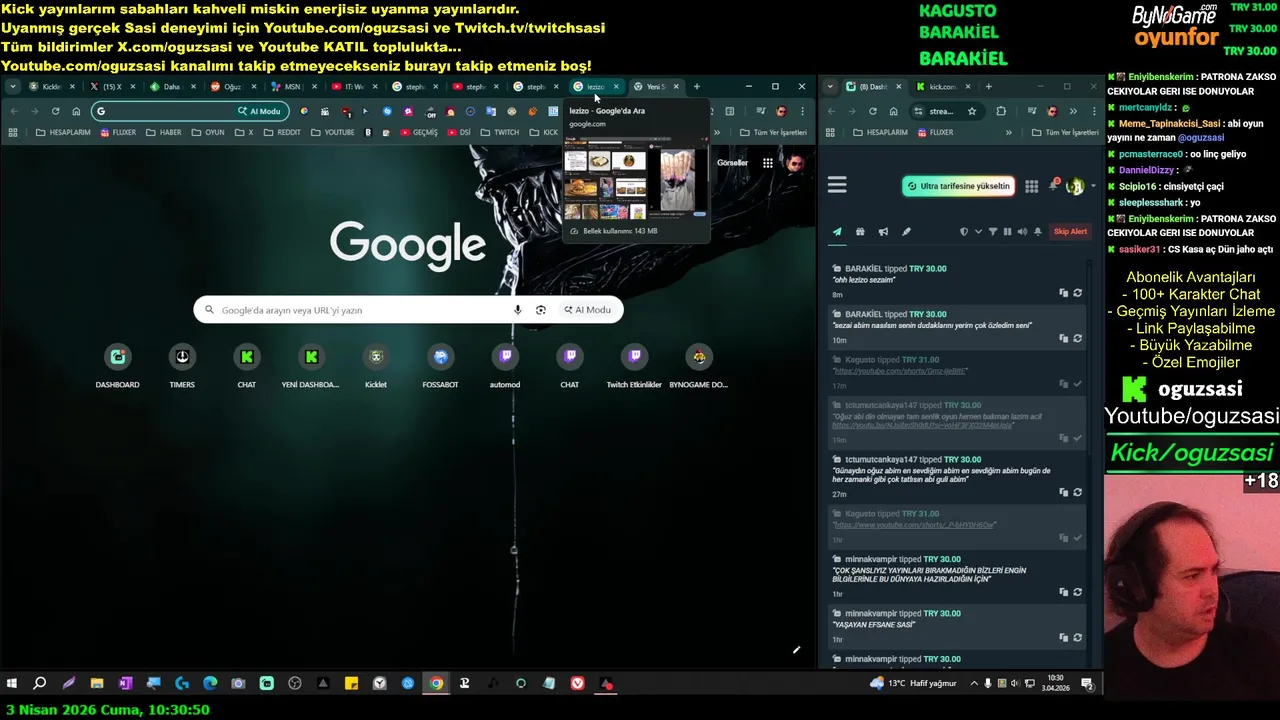Reload the page in left Chrome window
Screen dimensions: 1280x720
pyautogui.click(x=55, y=111)
